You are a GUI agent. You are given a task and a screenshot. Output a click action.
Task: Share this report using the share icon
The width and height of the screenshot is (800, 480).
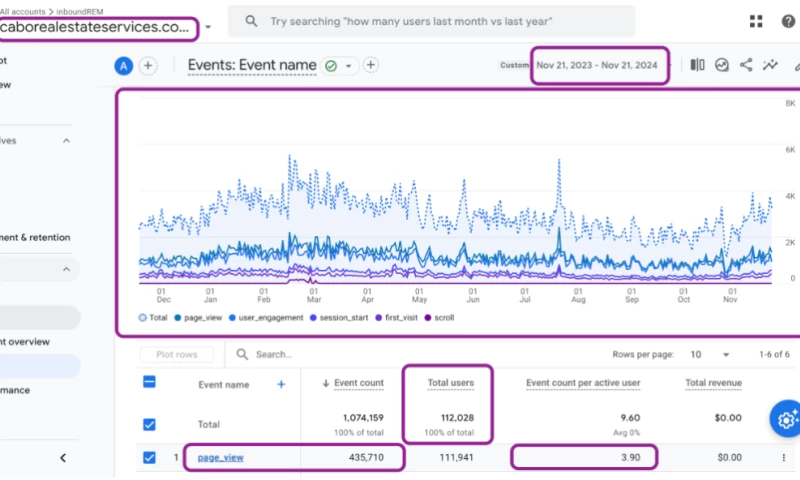tap(746, 65)
